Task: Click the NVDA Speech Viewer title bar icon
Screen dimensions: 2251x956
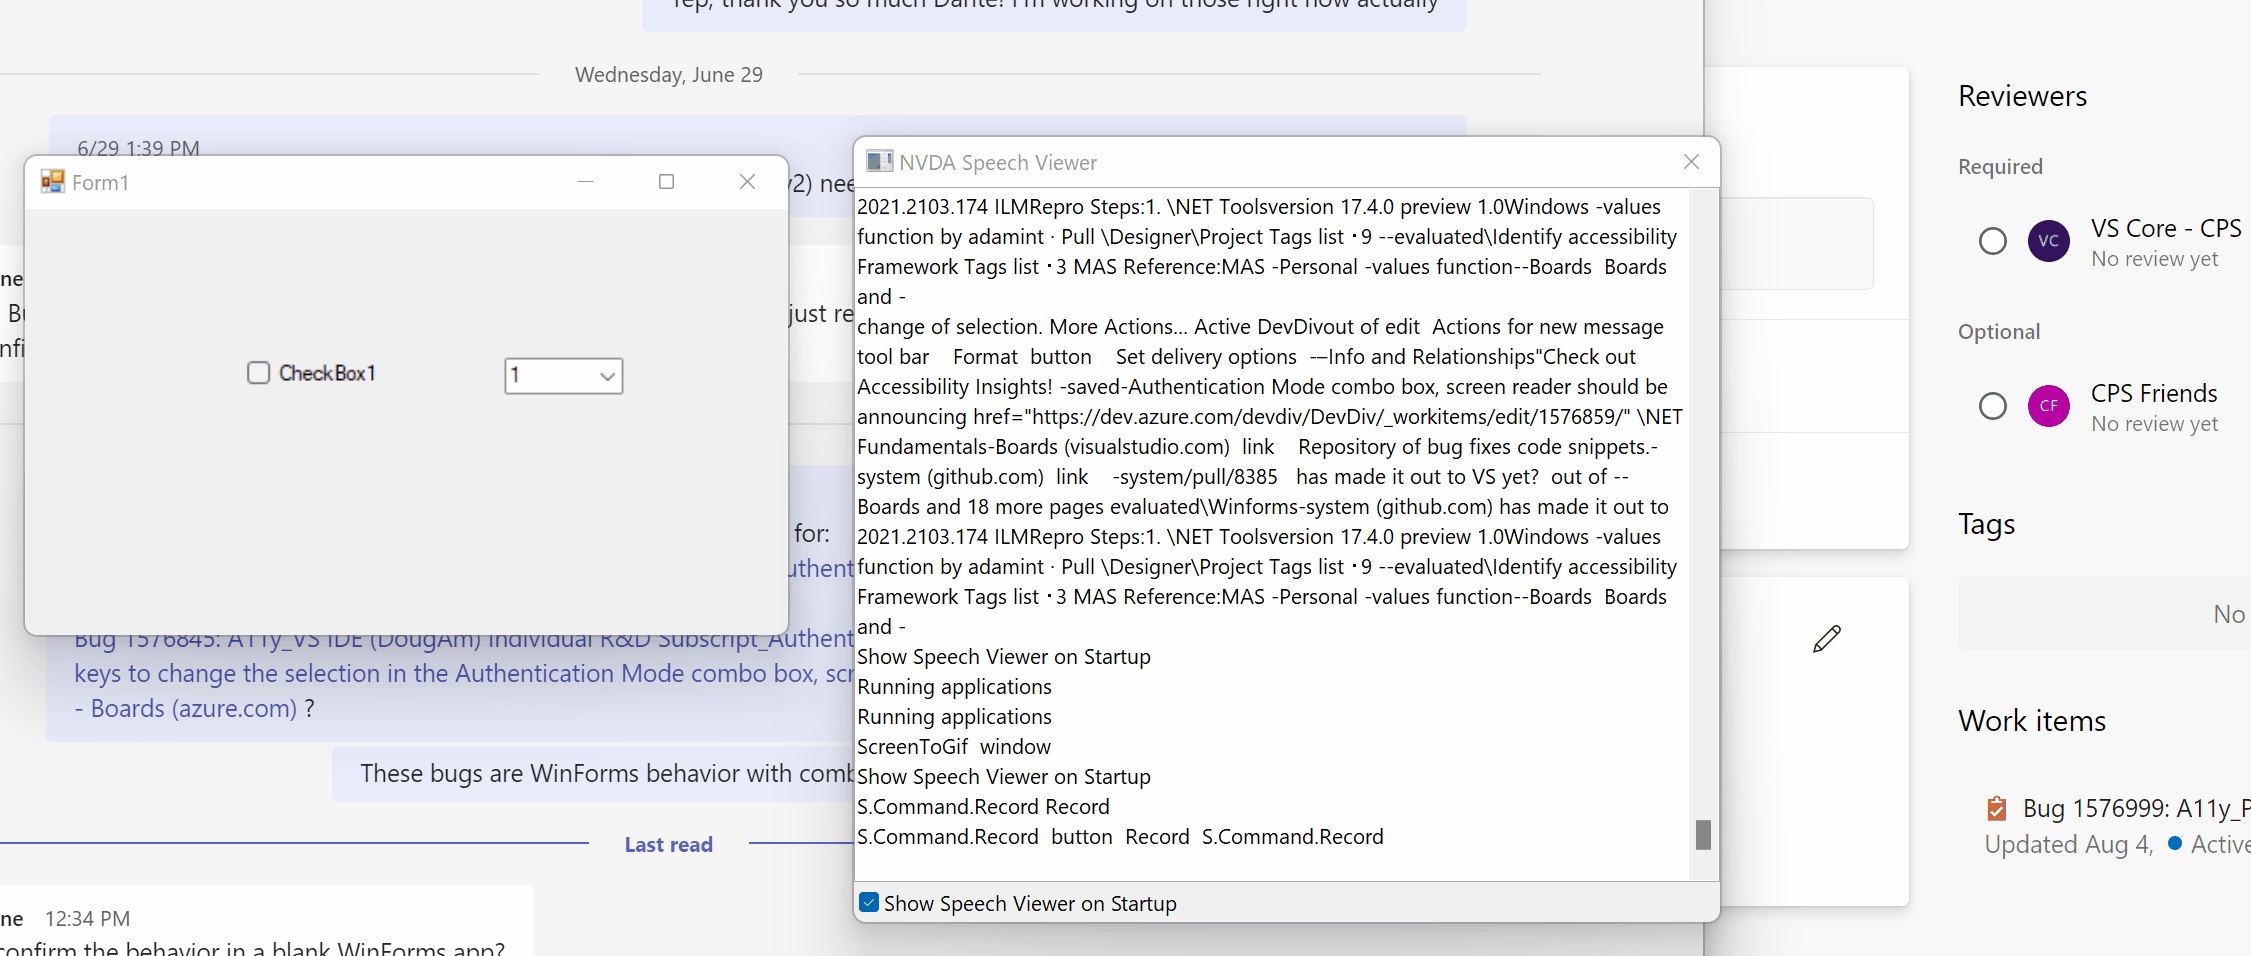Action: coord(880,161)
